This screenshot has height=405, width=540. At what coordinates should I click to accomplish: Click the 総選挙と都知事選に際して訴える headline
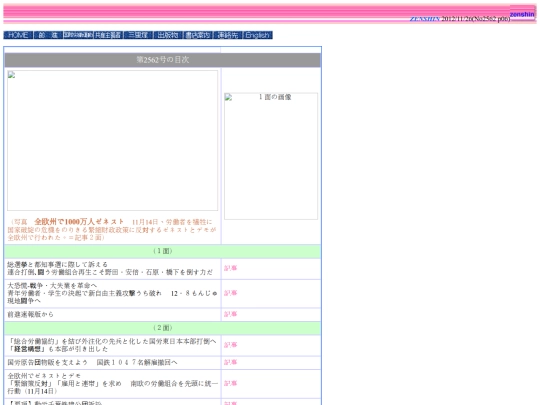pyautogui.click(x=58, y=264)
